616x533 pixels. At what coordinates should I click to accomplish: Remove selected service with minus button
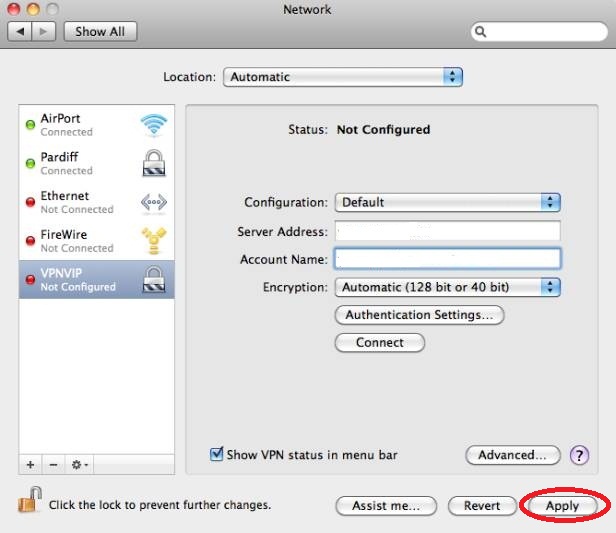click(51, 465)
